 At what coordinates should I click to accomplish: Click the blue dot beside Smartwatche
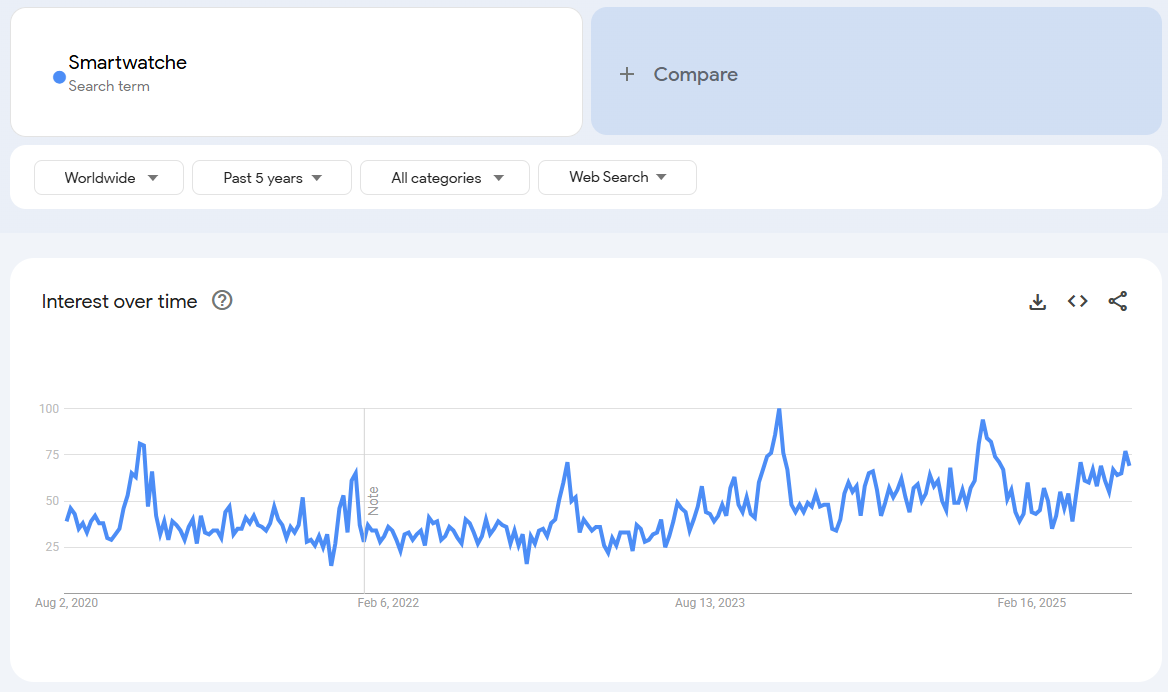59,77
